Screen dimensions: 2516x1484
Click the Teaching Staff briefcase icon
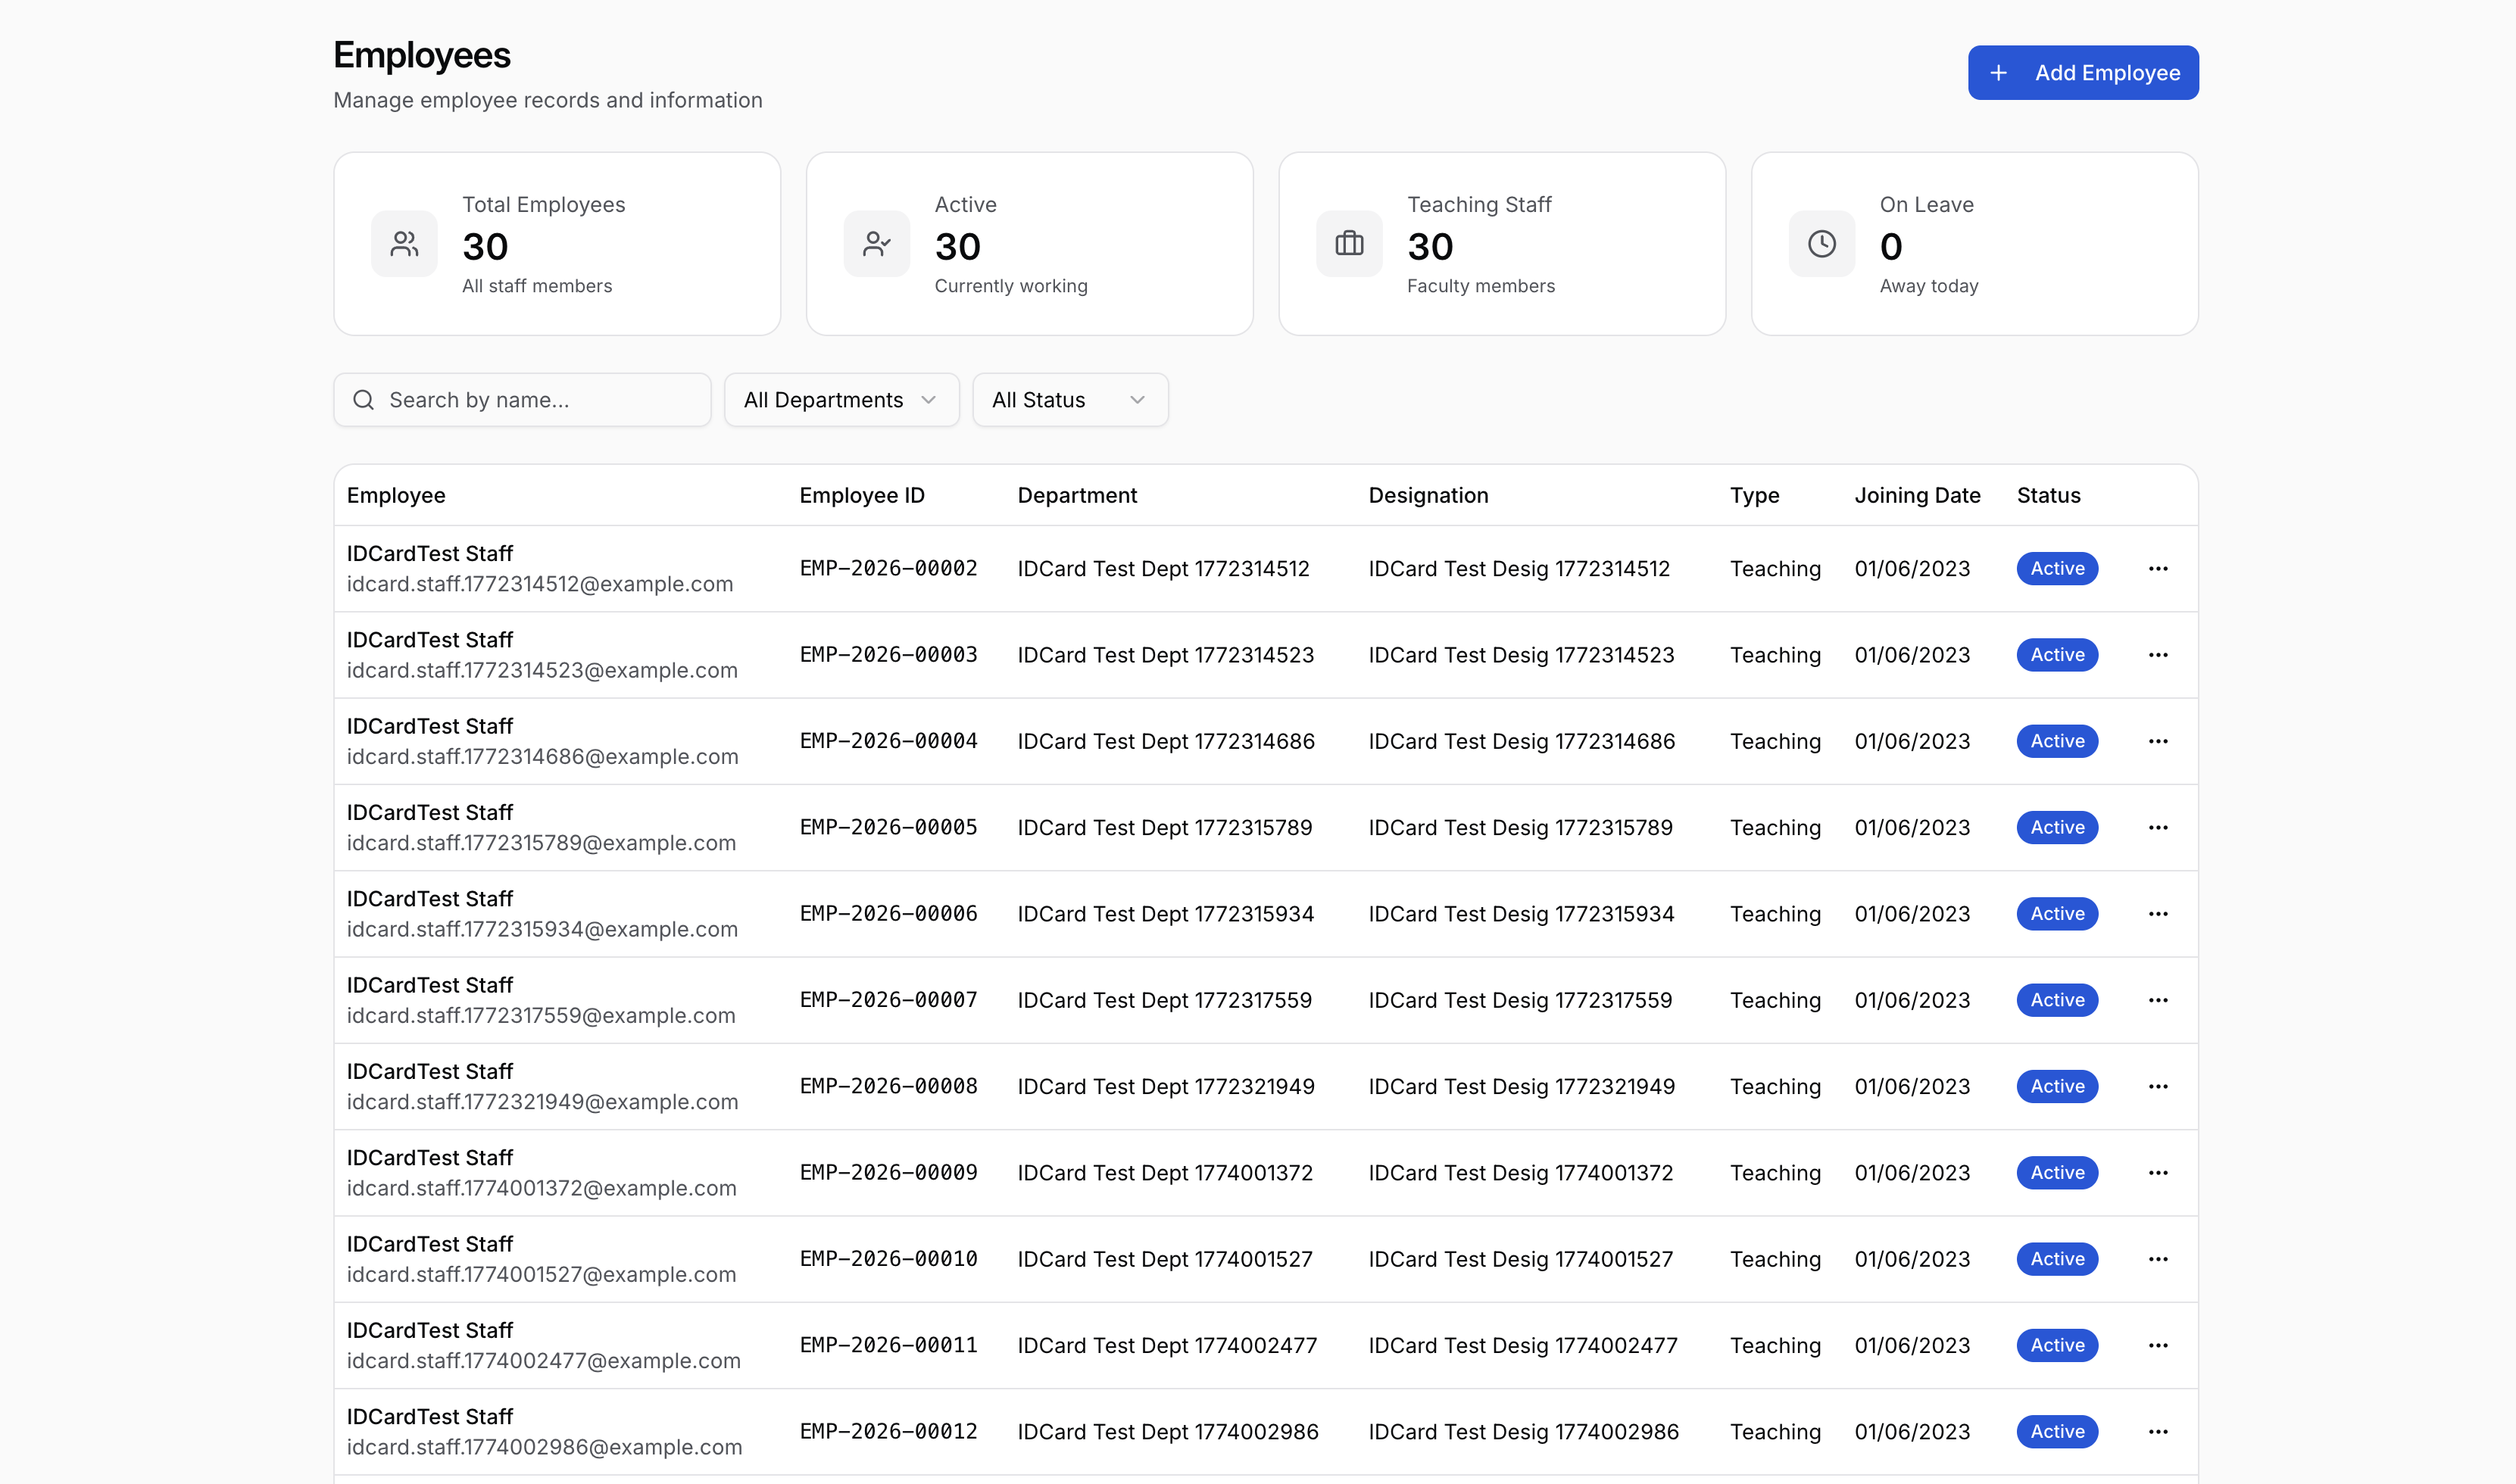pos(1349,244)
